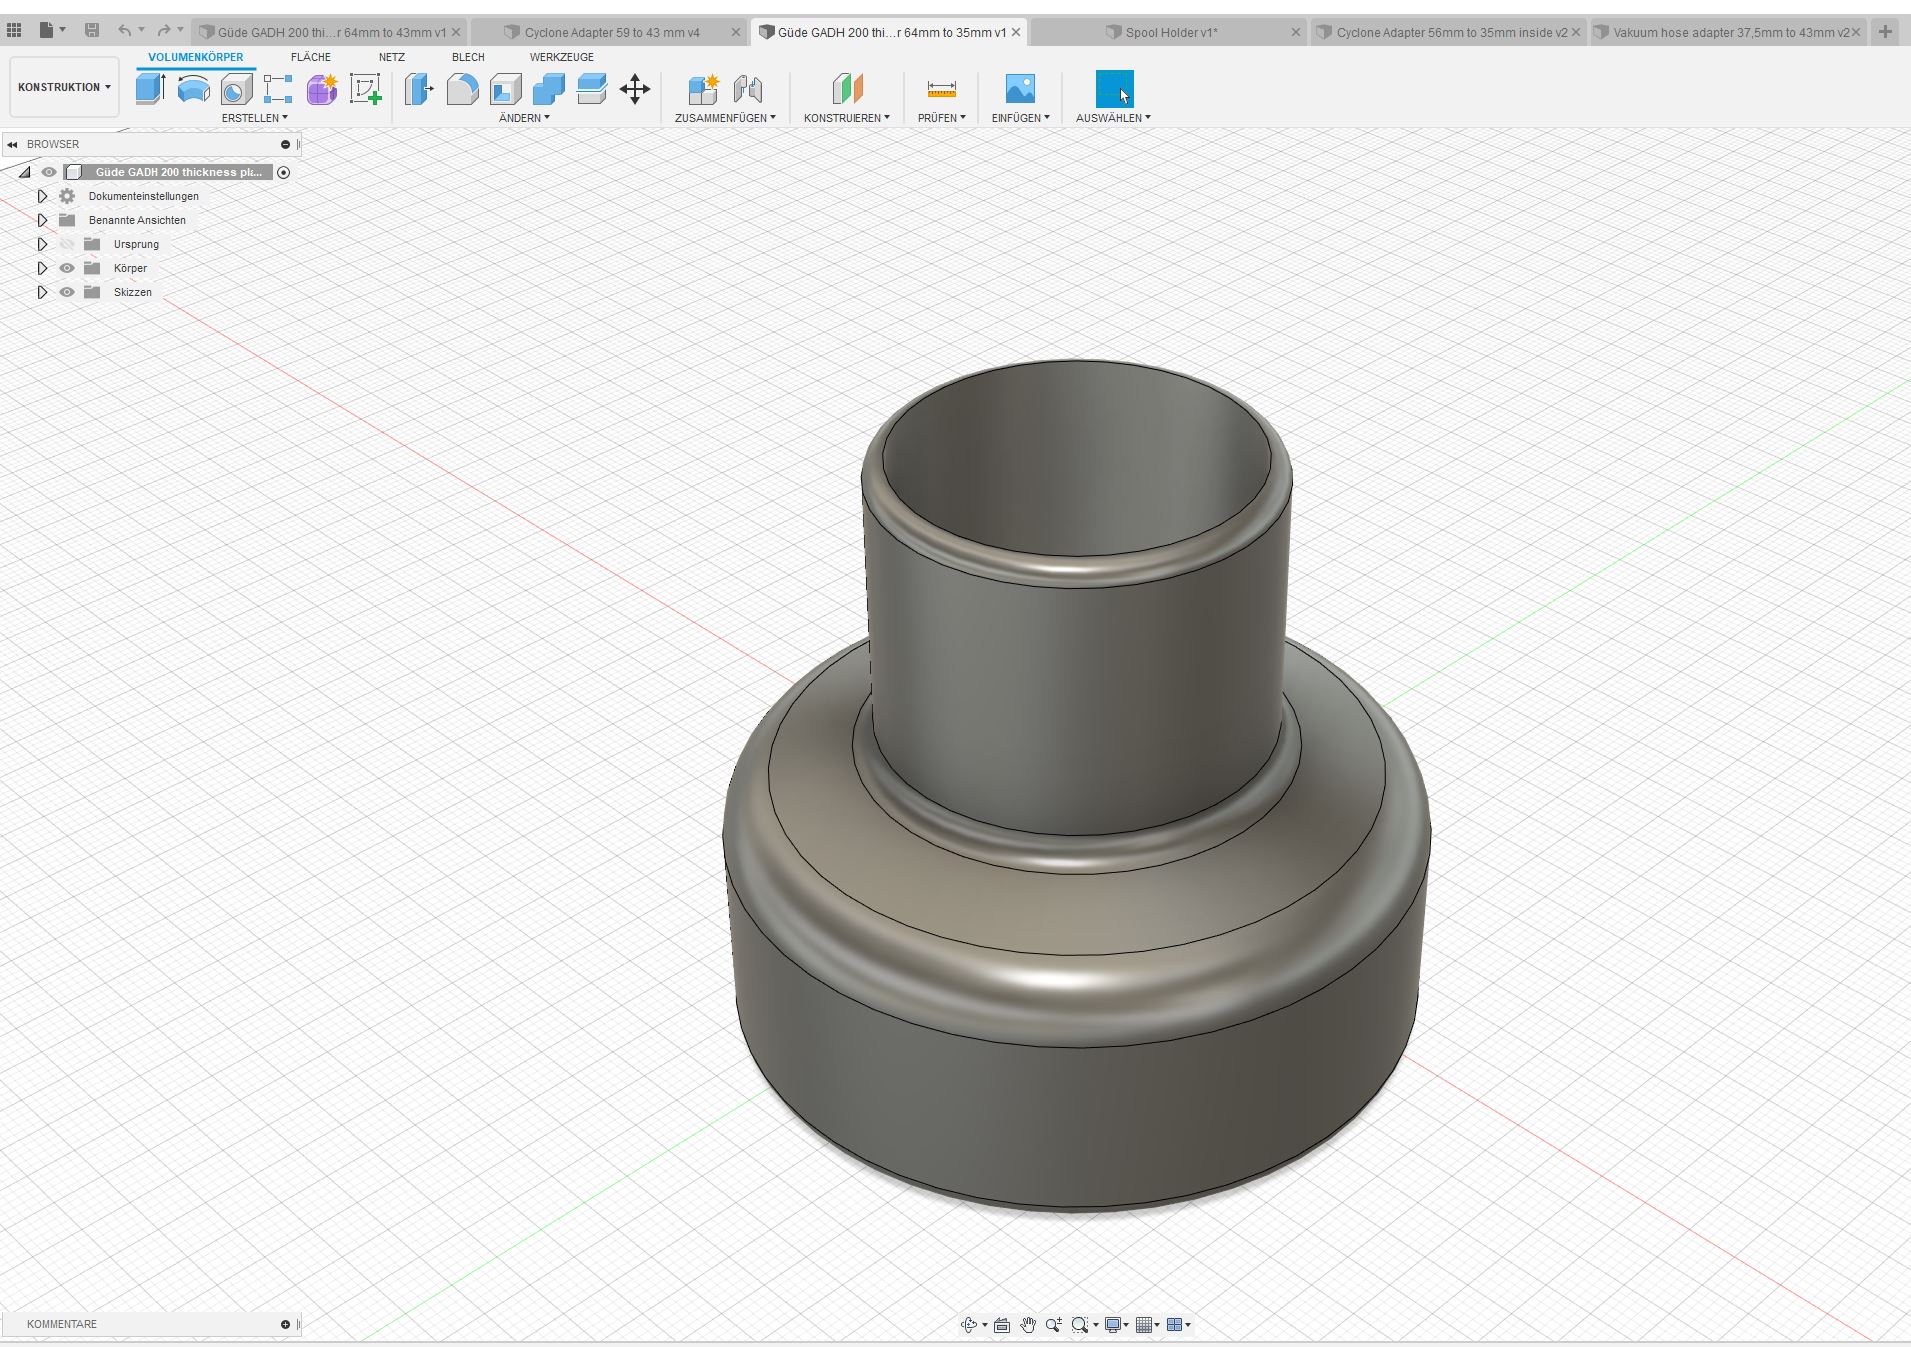The width and height of the screenshot is (1911, 1347).
Task: Toggle visibility of Ursprung folder
Action: [x=67, y=244]
